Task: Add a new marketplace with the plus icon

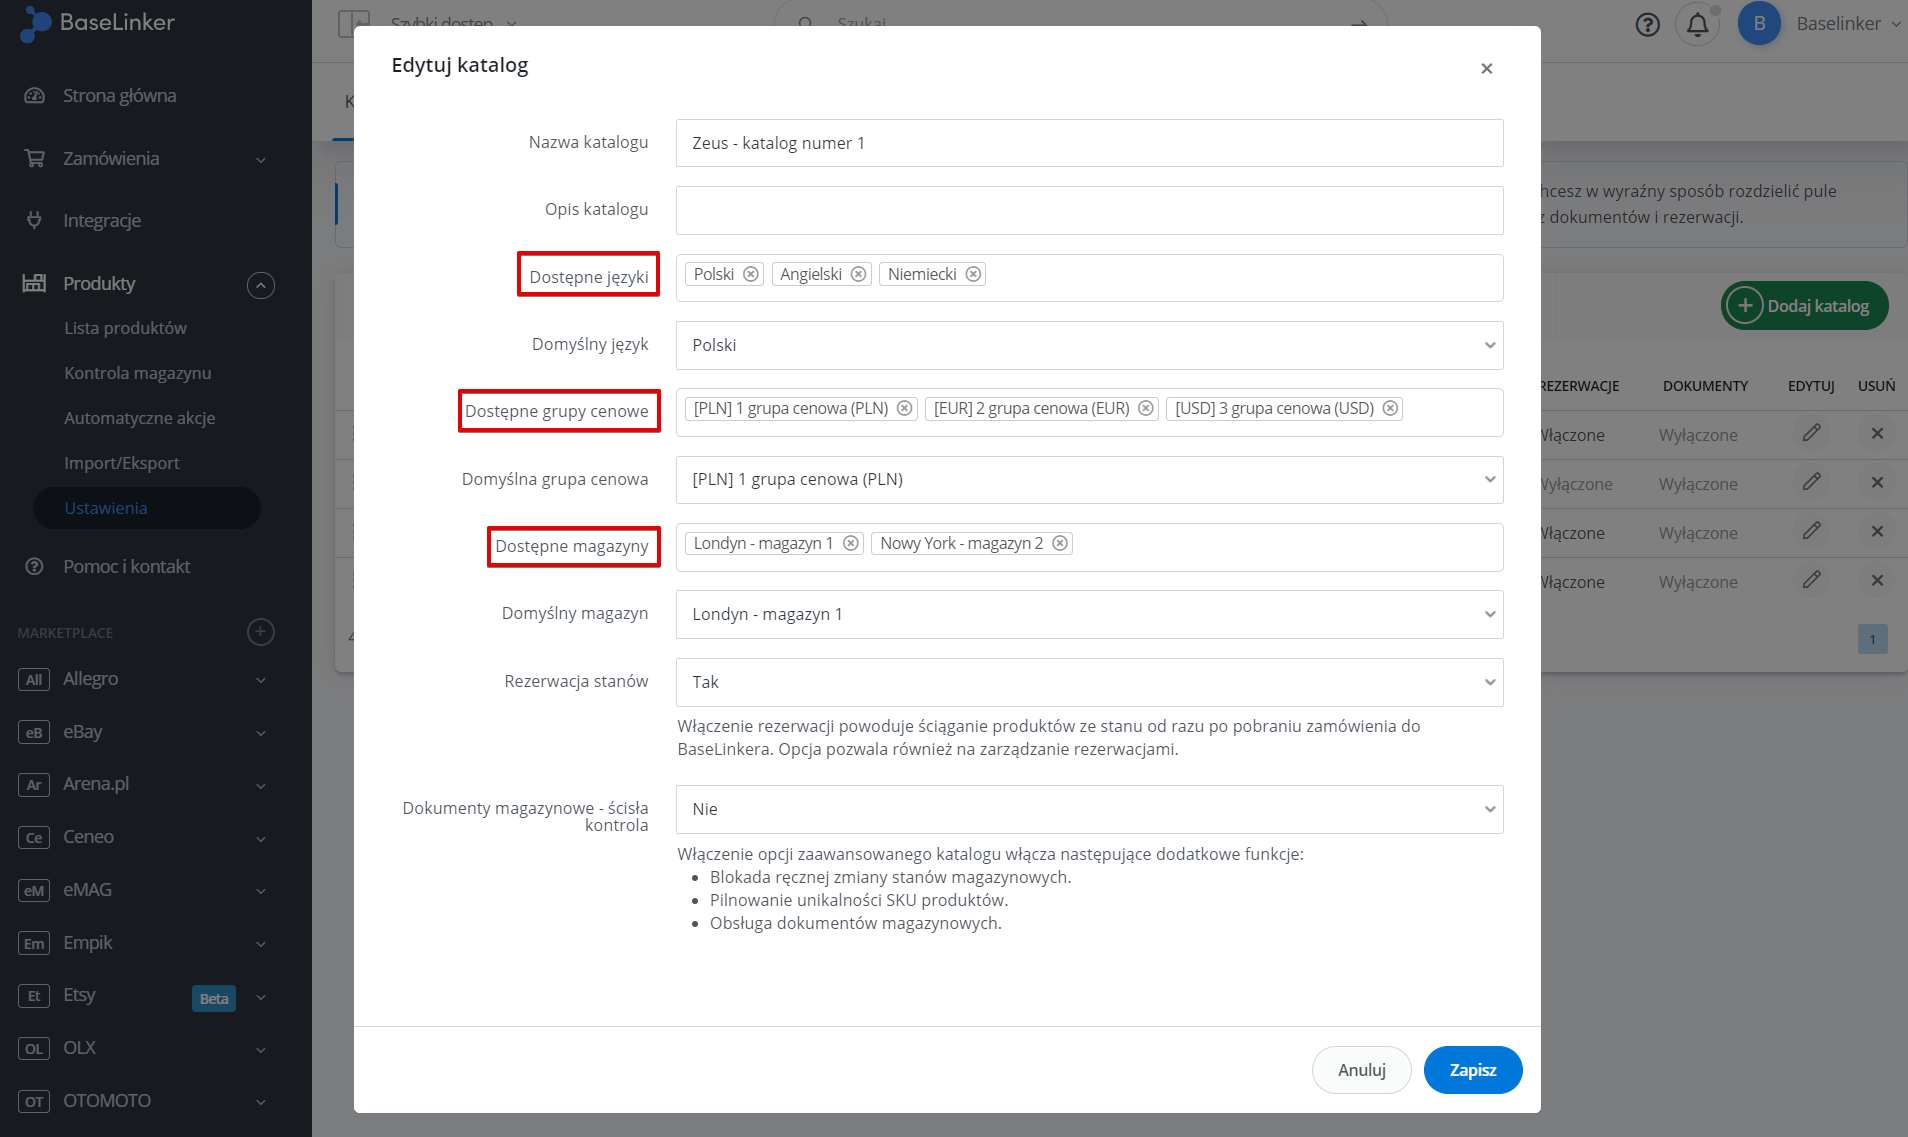Action: [260, 632]
